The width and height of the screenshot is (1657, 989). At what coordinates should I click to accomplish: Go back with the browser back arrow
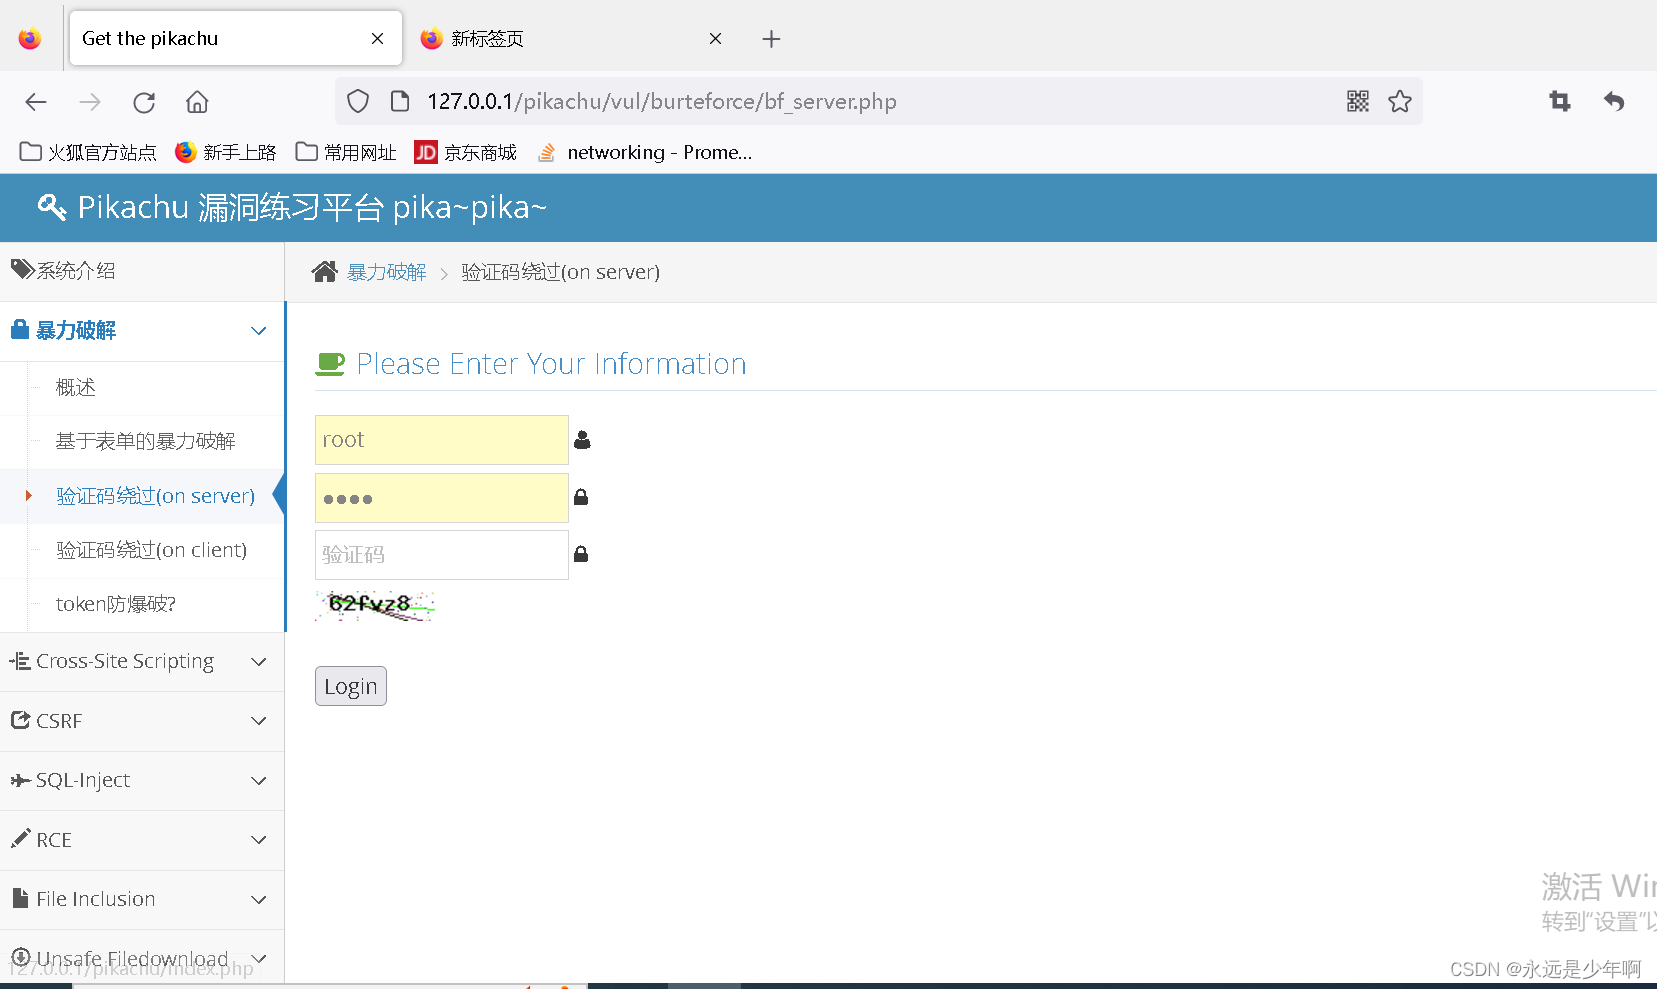(x=36, y=102)
